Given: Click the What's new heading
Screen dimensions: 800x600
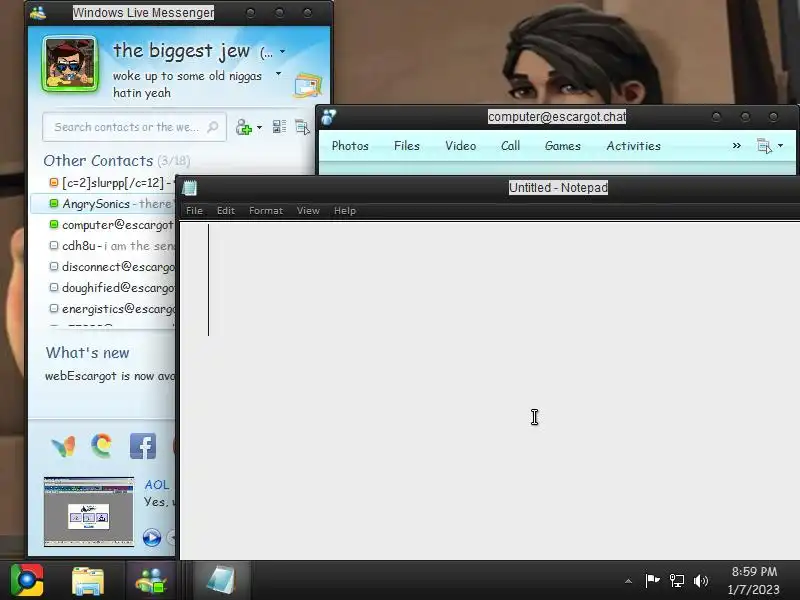Looking at the screenshot, I should [87, 353].
